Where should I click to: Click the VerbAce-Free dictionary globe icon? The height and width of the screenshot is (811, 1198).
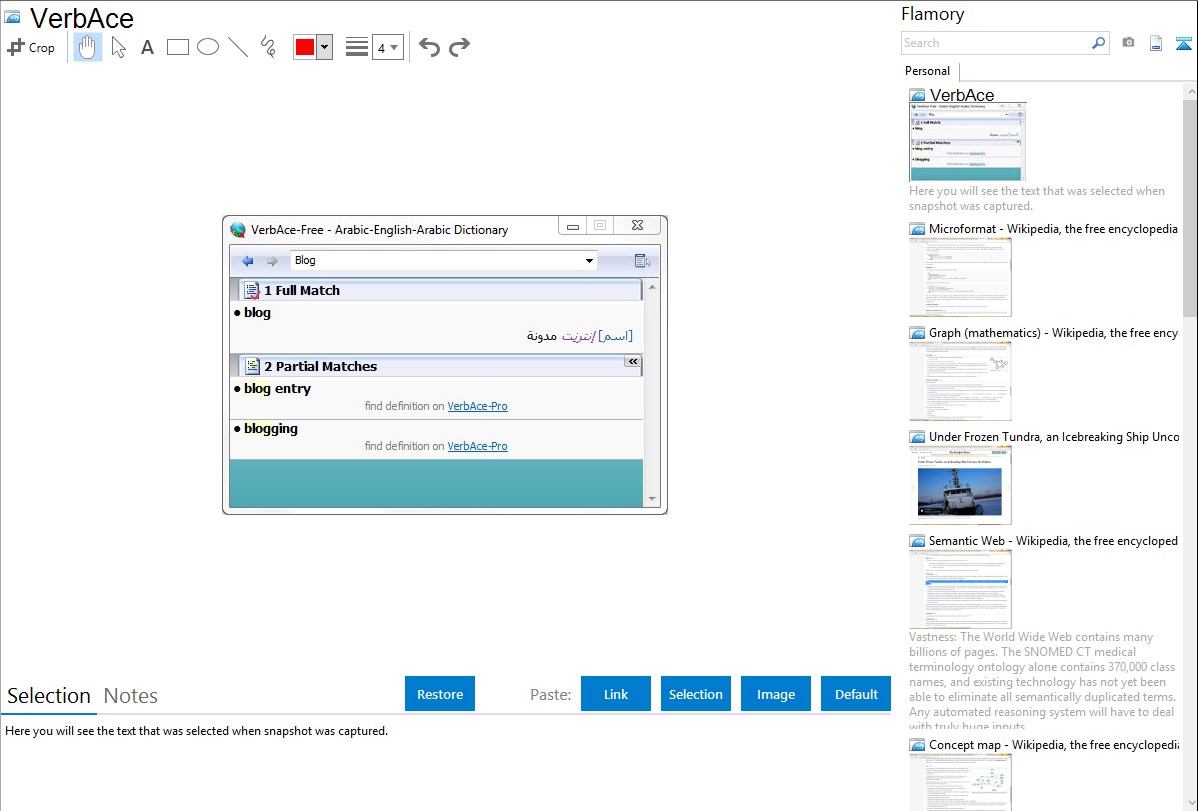[238, 229]
